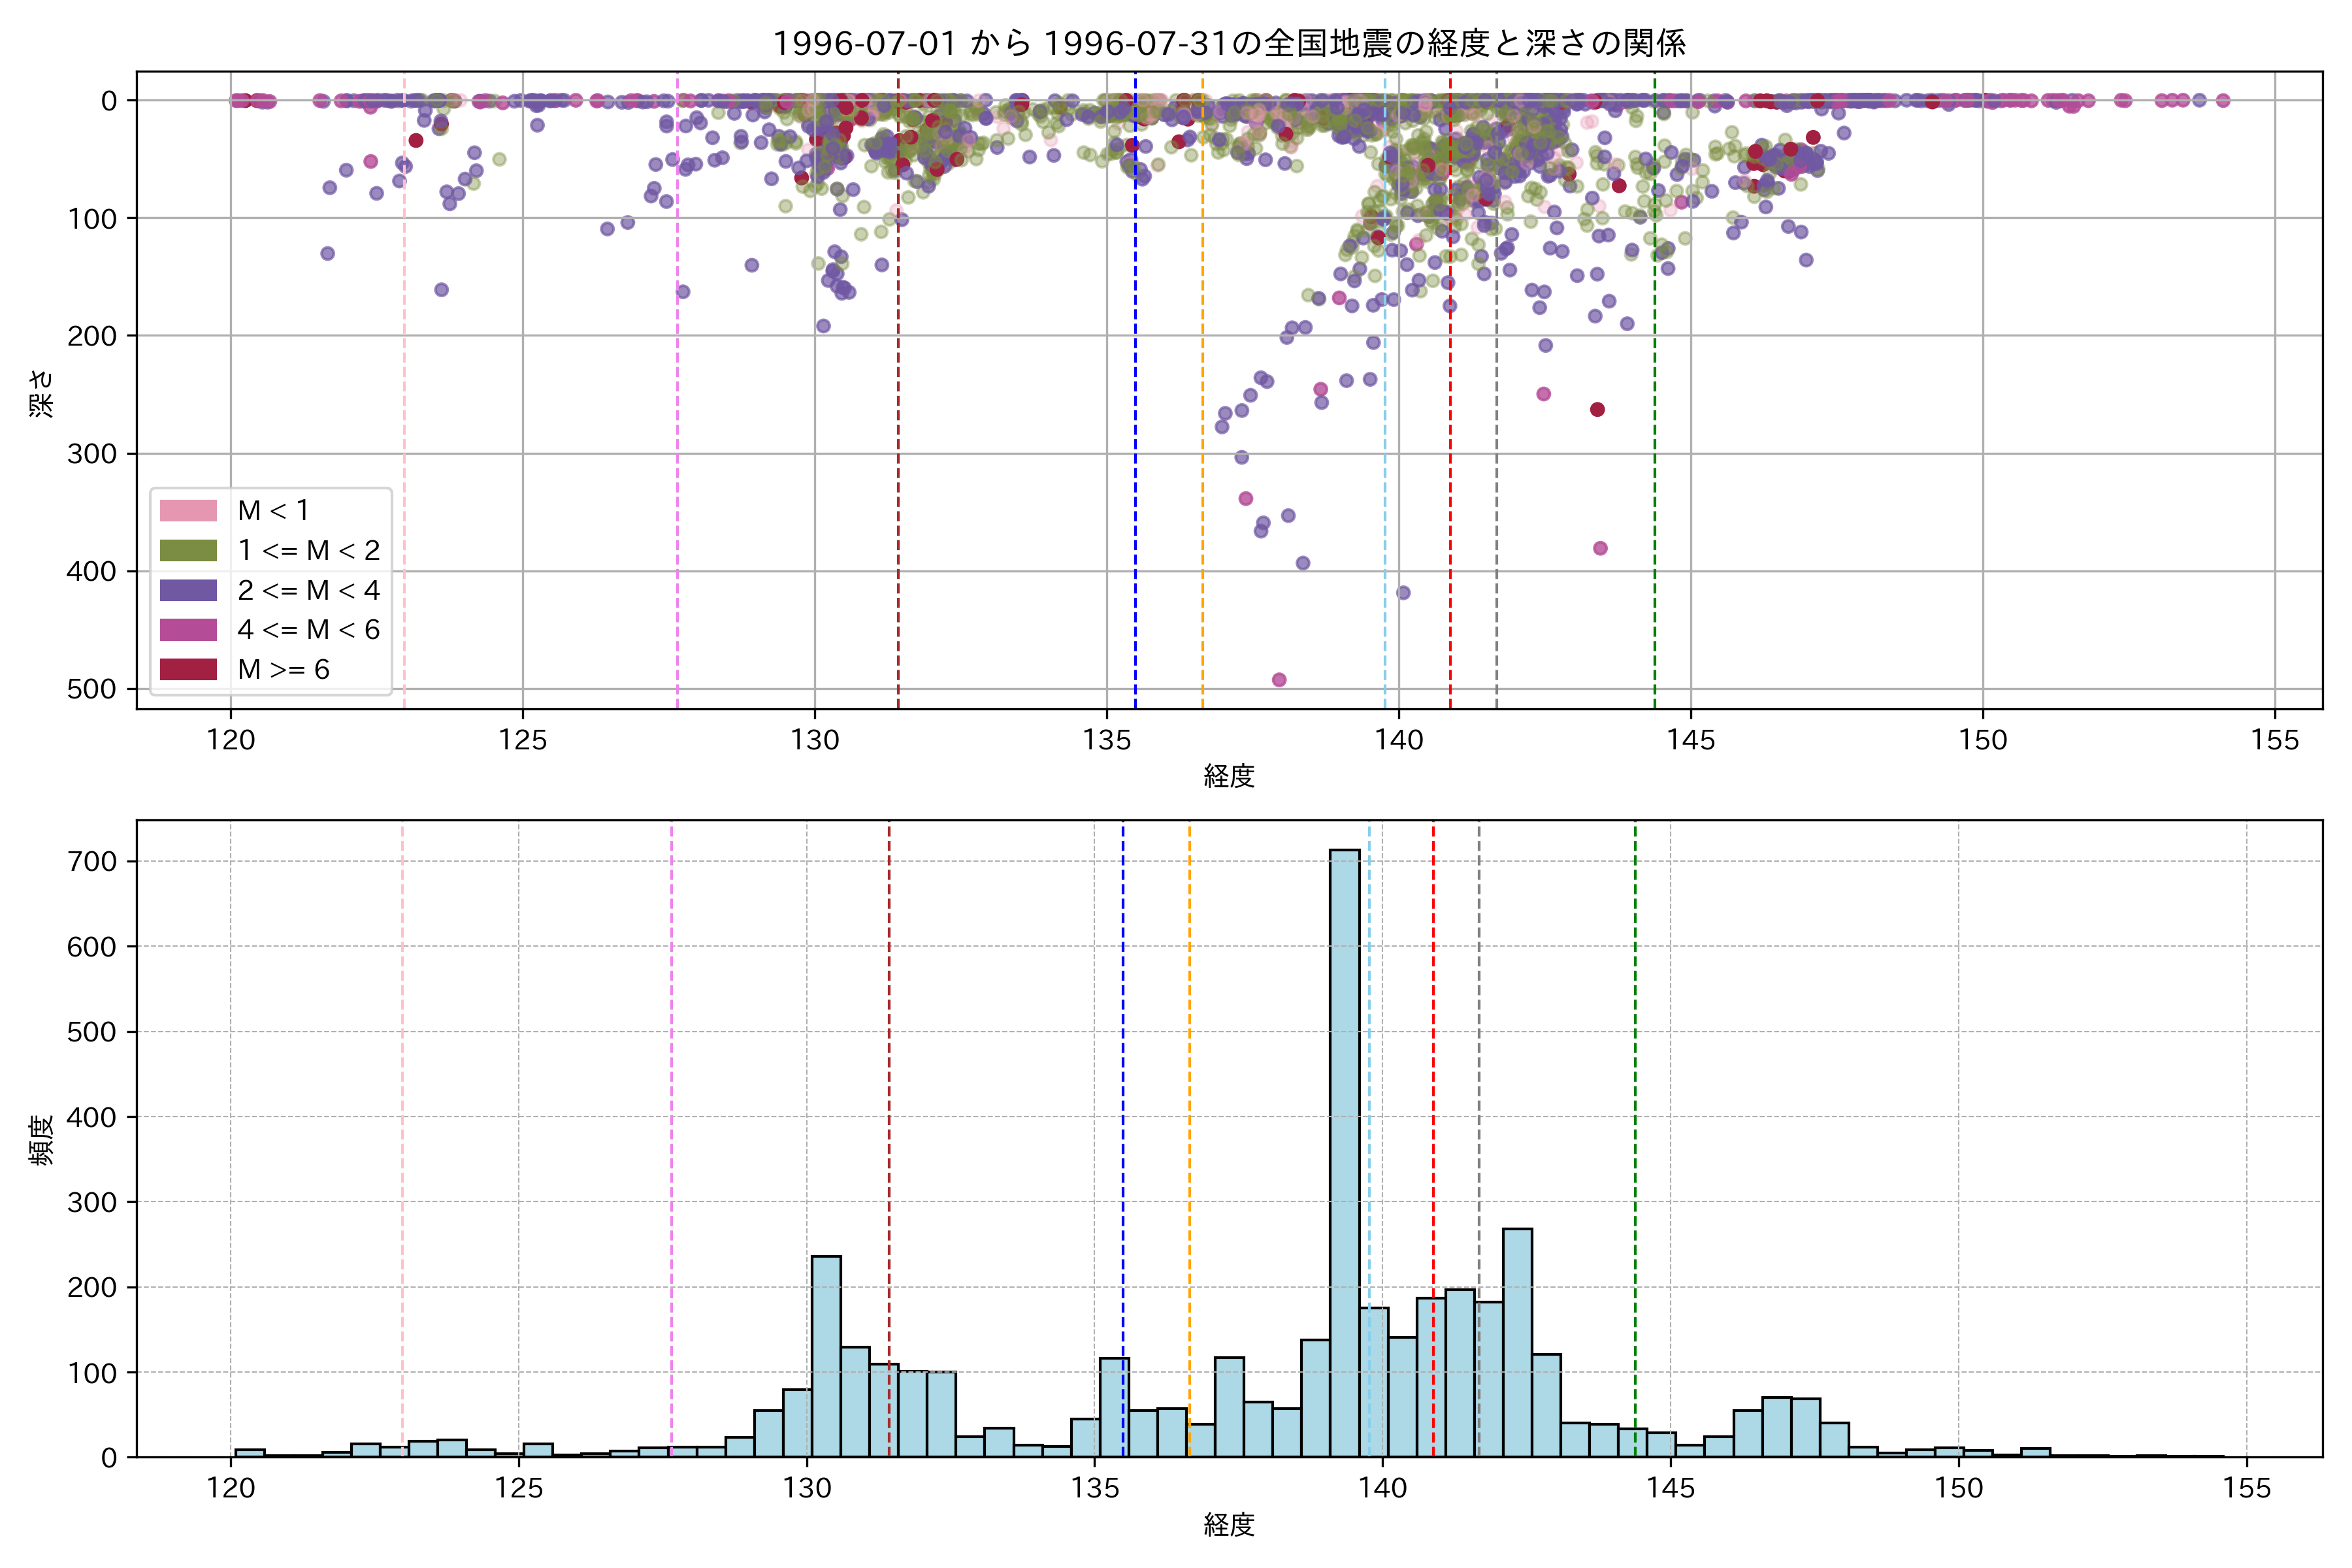The image size is (2352, 1568).
Task: Click the 経度 label under the histogram
Action: 1229,1525
